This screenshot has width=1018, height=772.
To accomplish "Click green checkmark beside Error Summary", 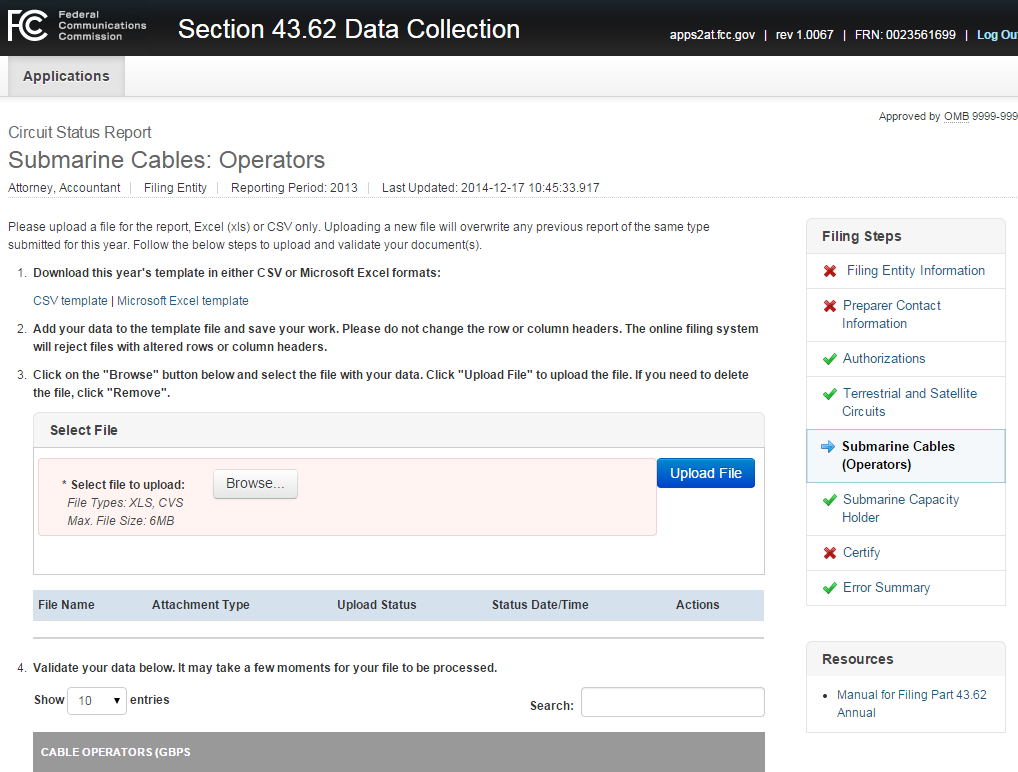I will pos(829,588).
